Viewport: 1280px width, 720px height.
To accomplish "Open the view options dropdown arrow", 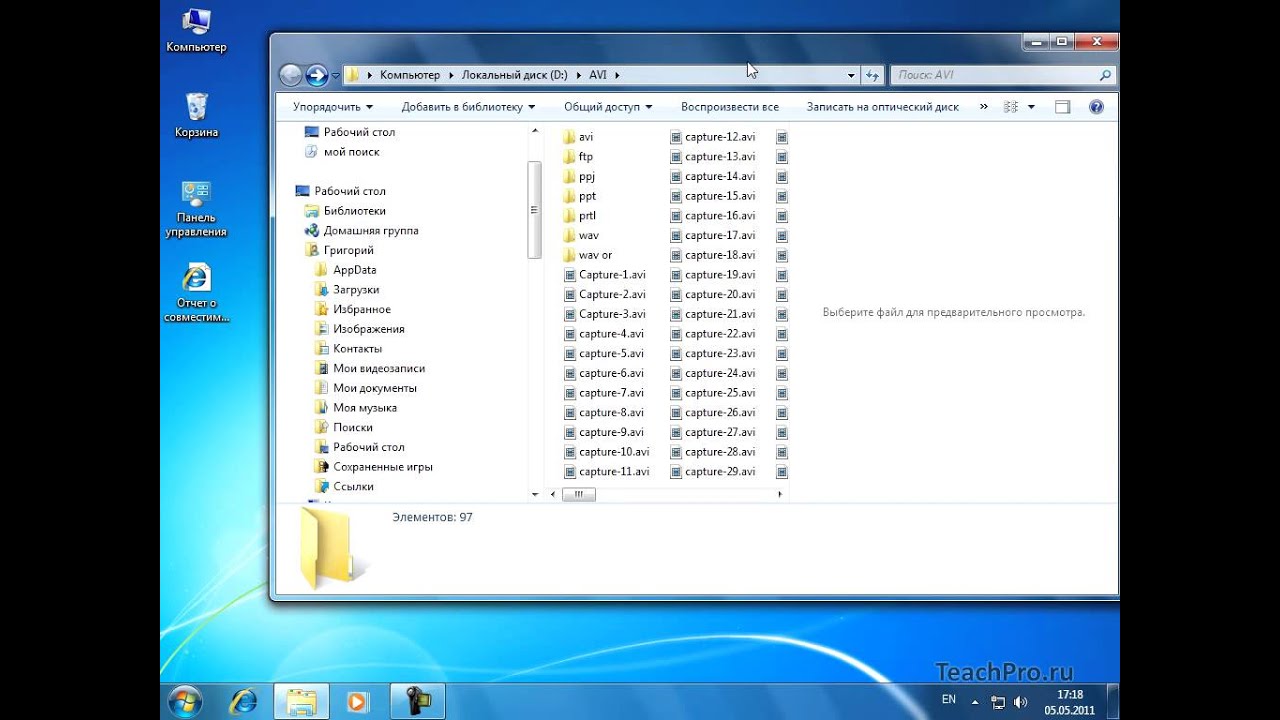I will [1031, 107].
